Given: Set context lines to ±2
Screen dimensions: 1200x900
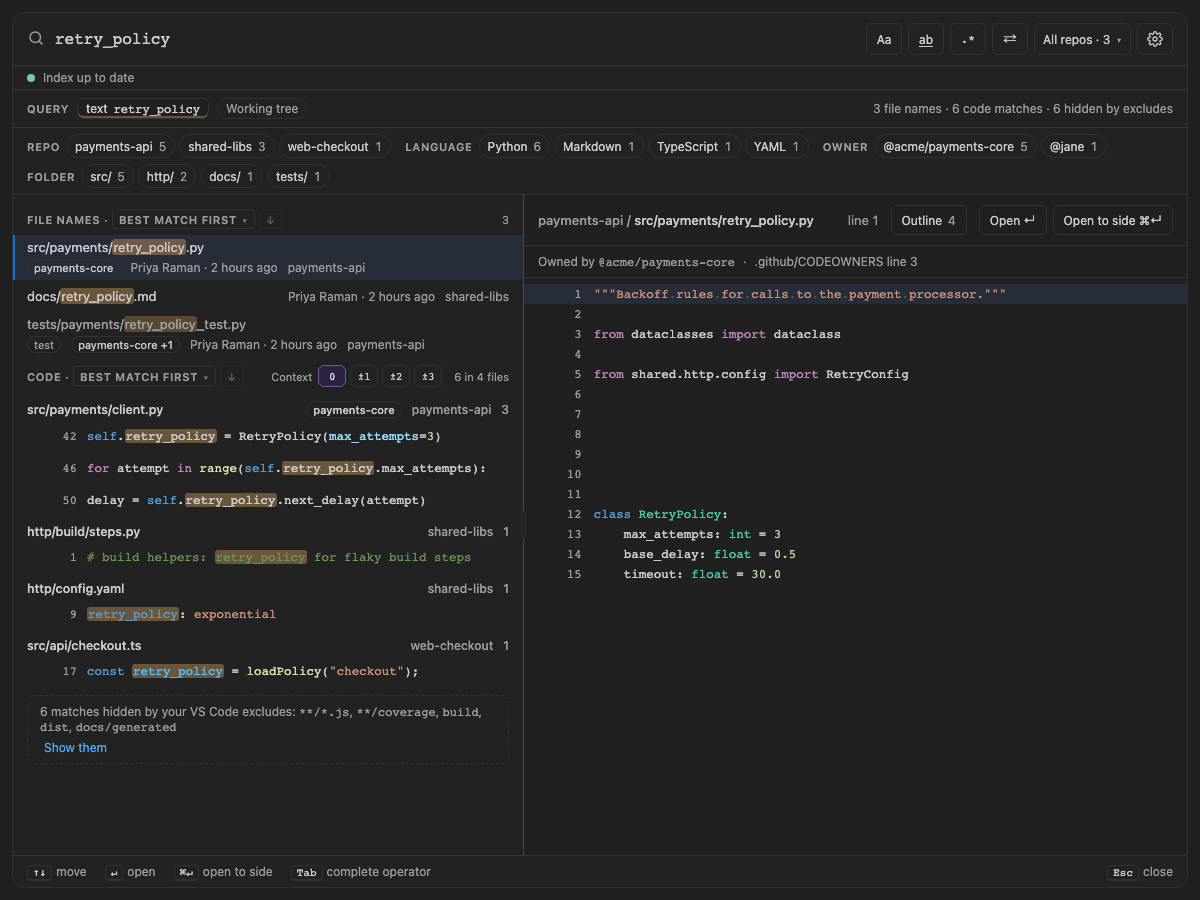Looking at the screenshot, I should tap(396, 377).
